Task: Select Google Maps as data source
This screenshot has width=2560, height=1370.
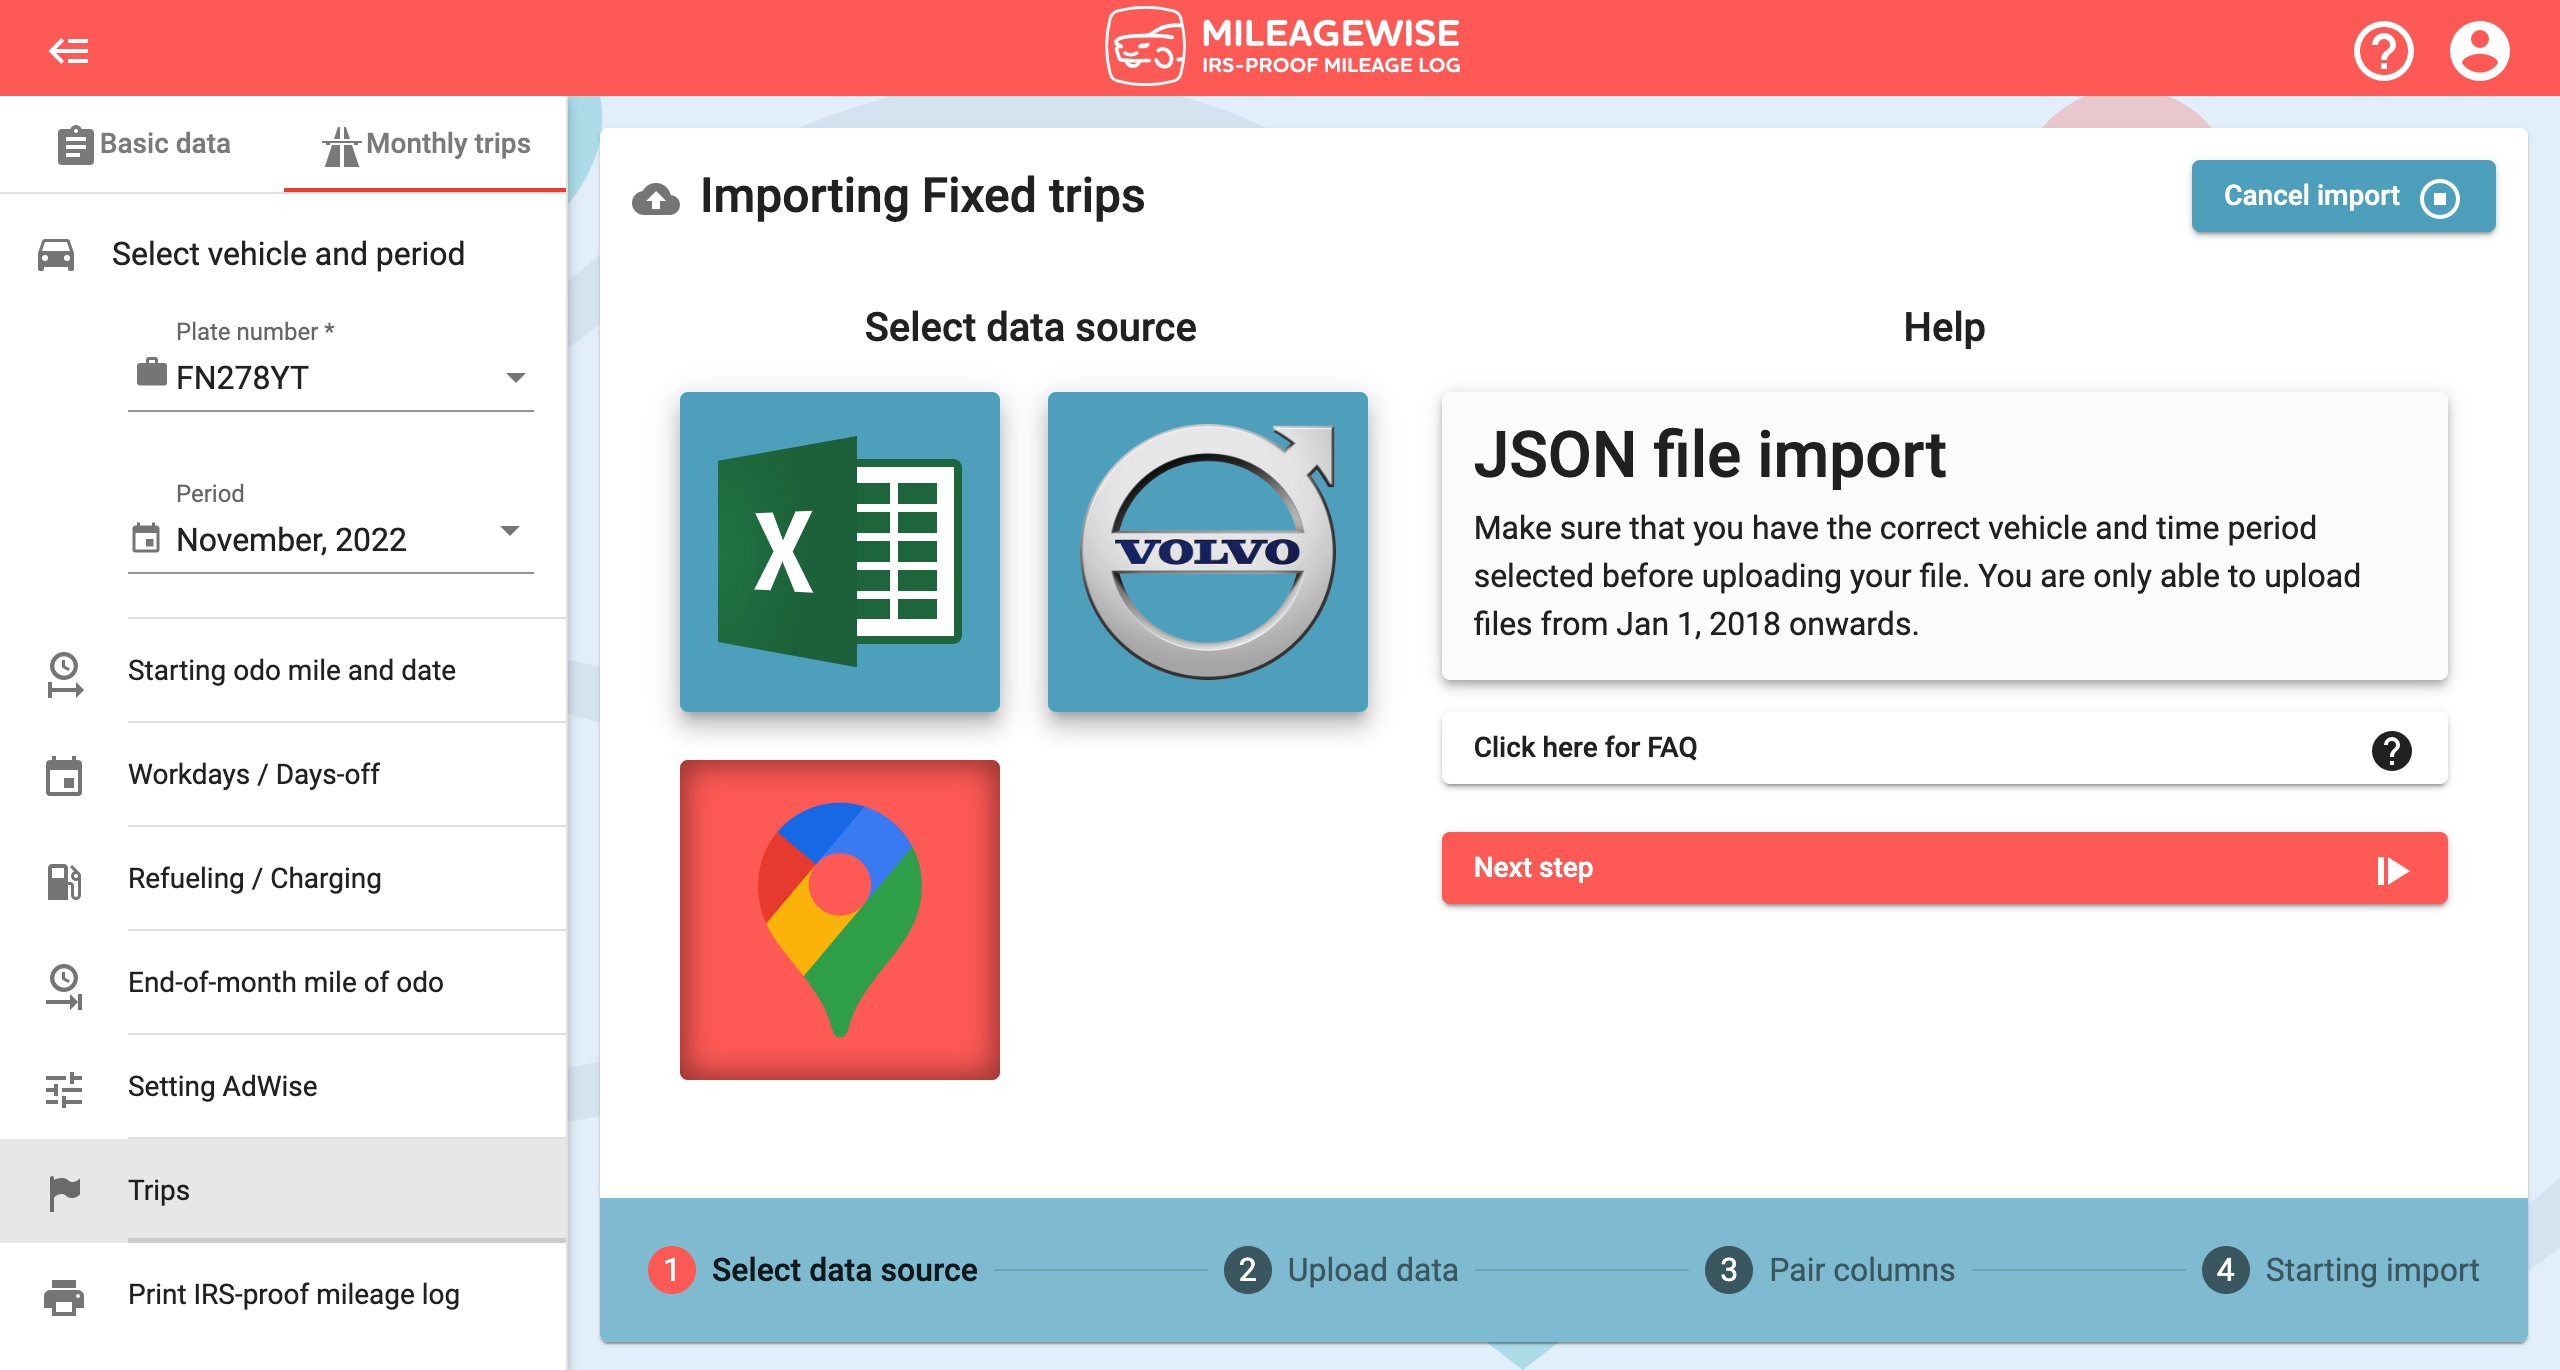Action: point(840,918)
